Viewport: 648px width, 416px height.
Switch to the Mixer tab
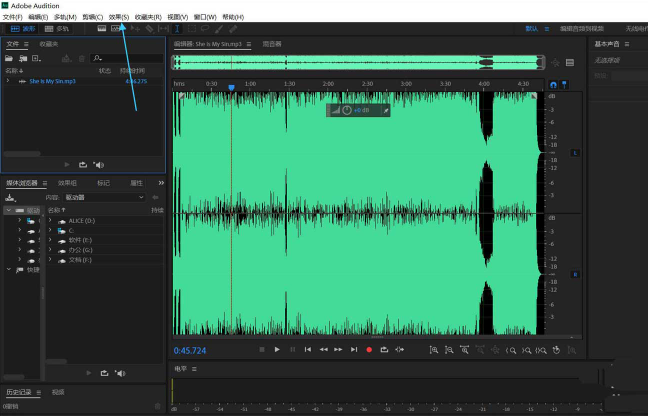(272, 44)
